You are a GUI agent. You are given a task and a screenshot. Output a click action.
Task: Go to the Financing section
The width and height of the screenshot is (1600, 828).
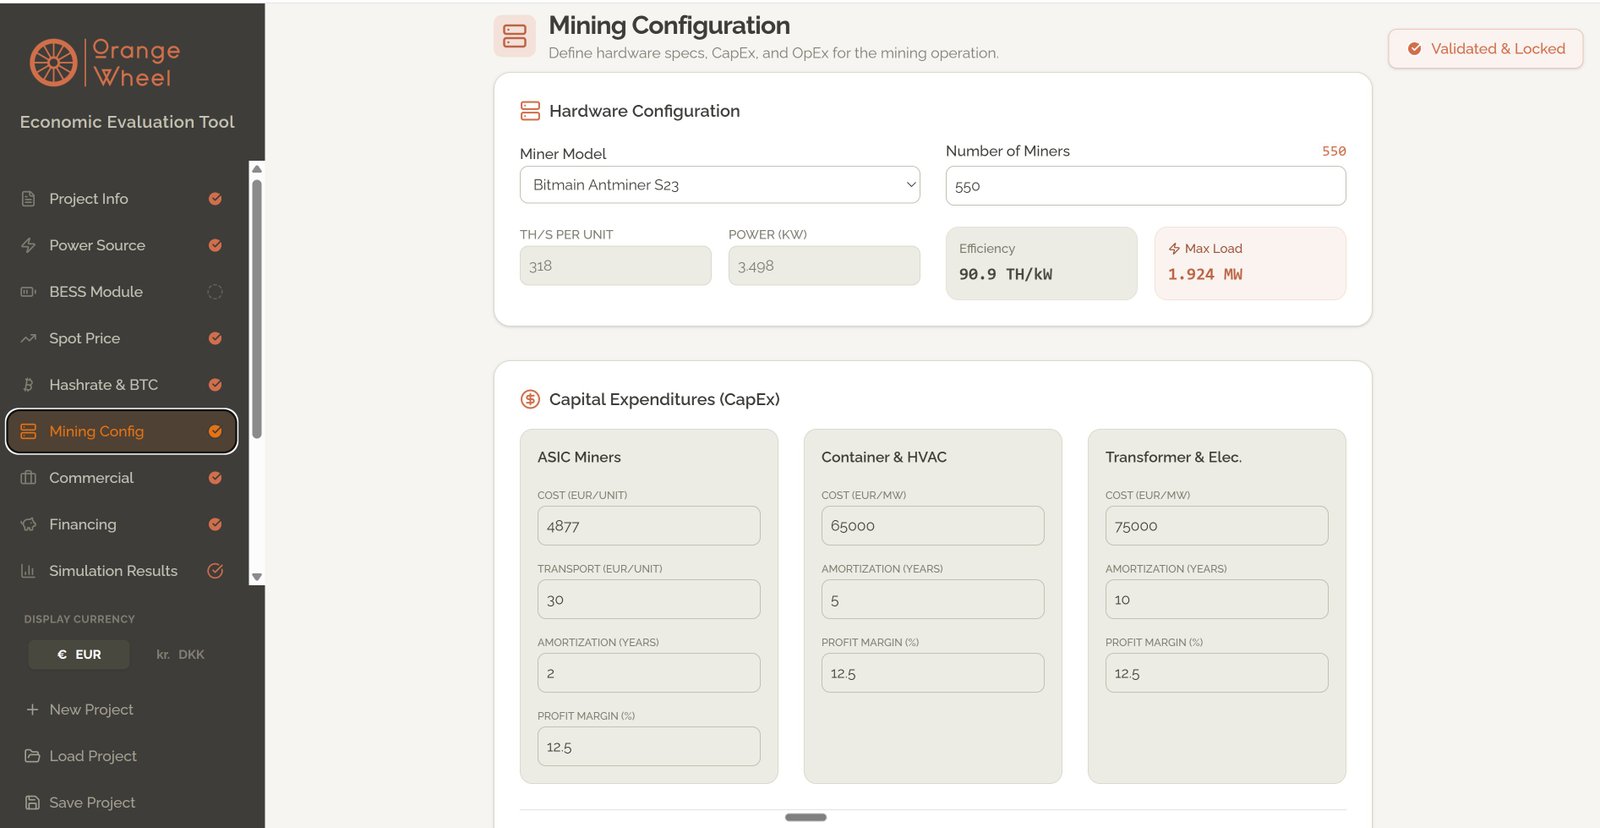tap(122, 524)
